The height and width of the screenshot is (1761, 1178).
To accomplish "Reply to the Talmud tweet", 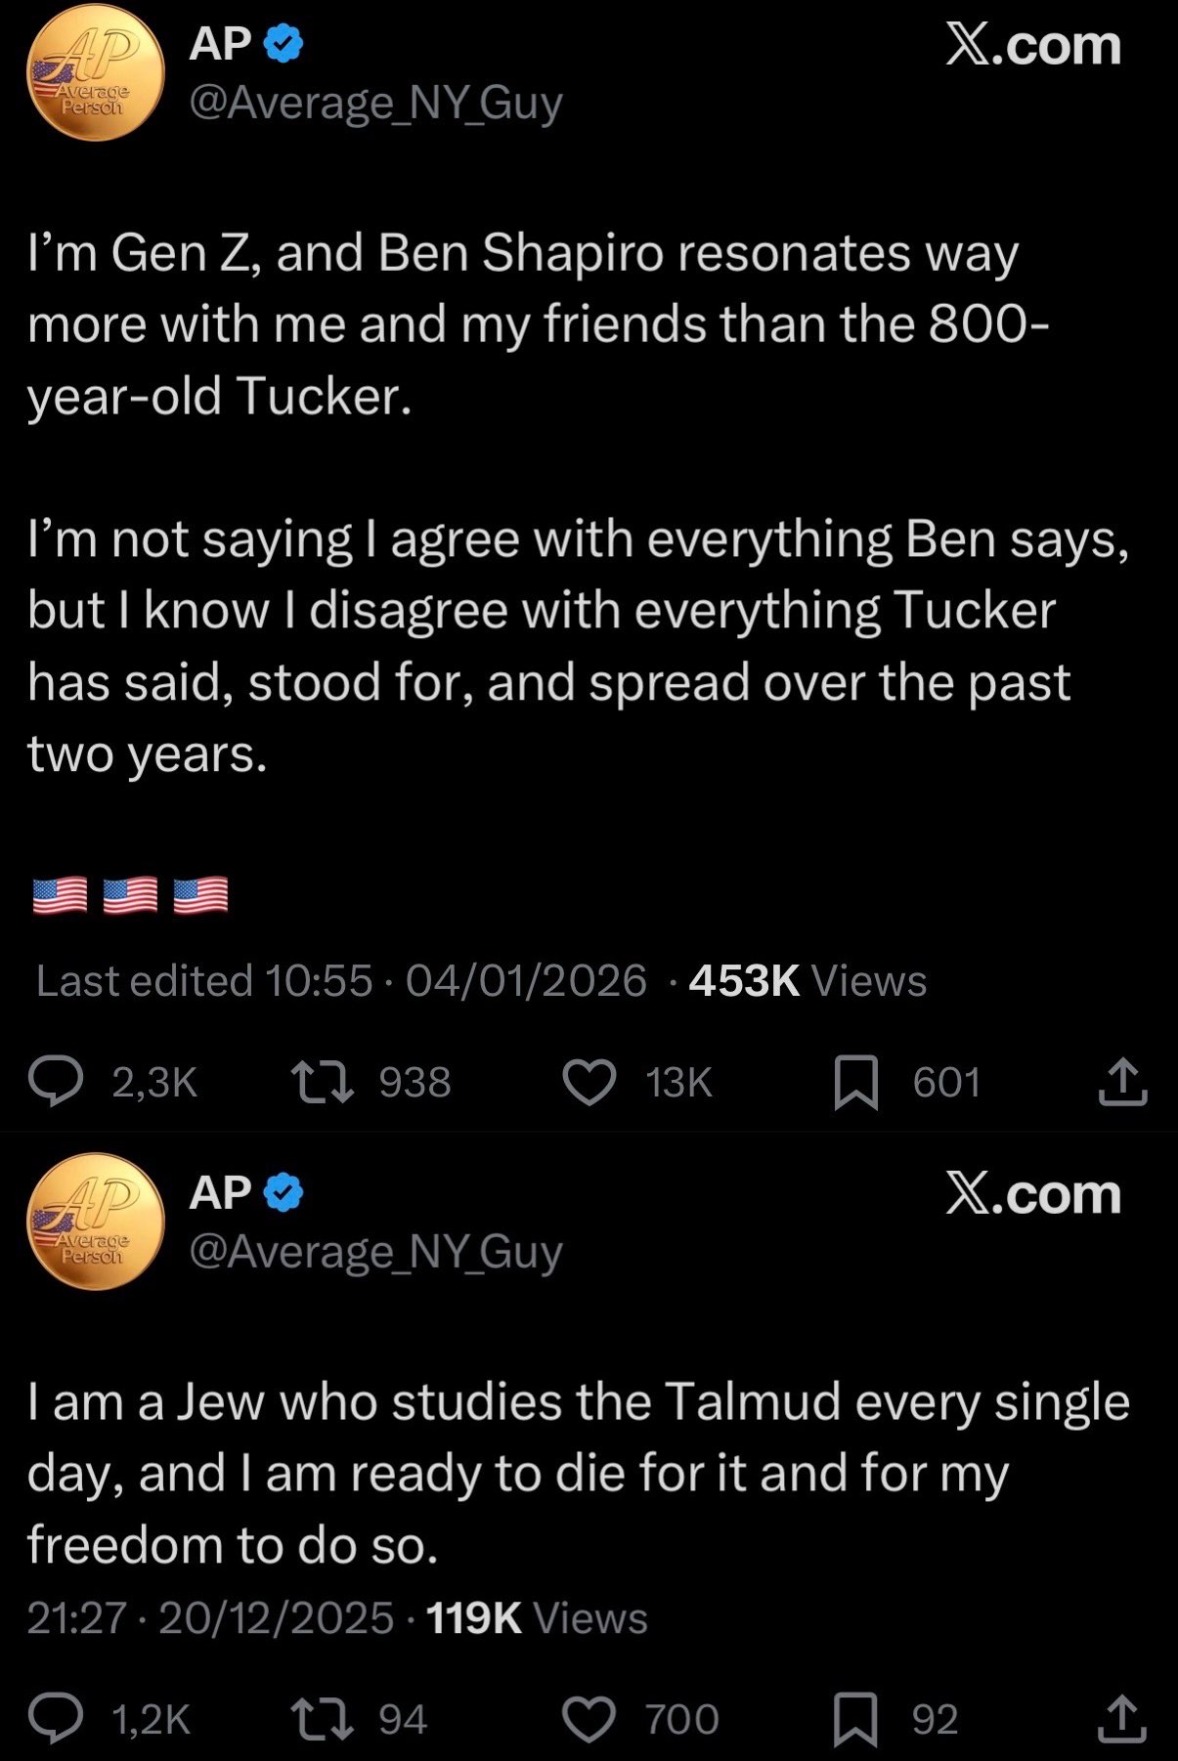I will tap(55, 1719).
